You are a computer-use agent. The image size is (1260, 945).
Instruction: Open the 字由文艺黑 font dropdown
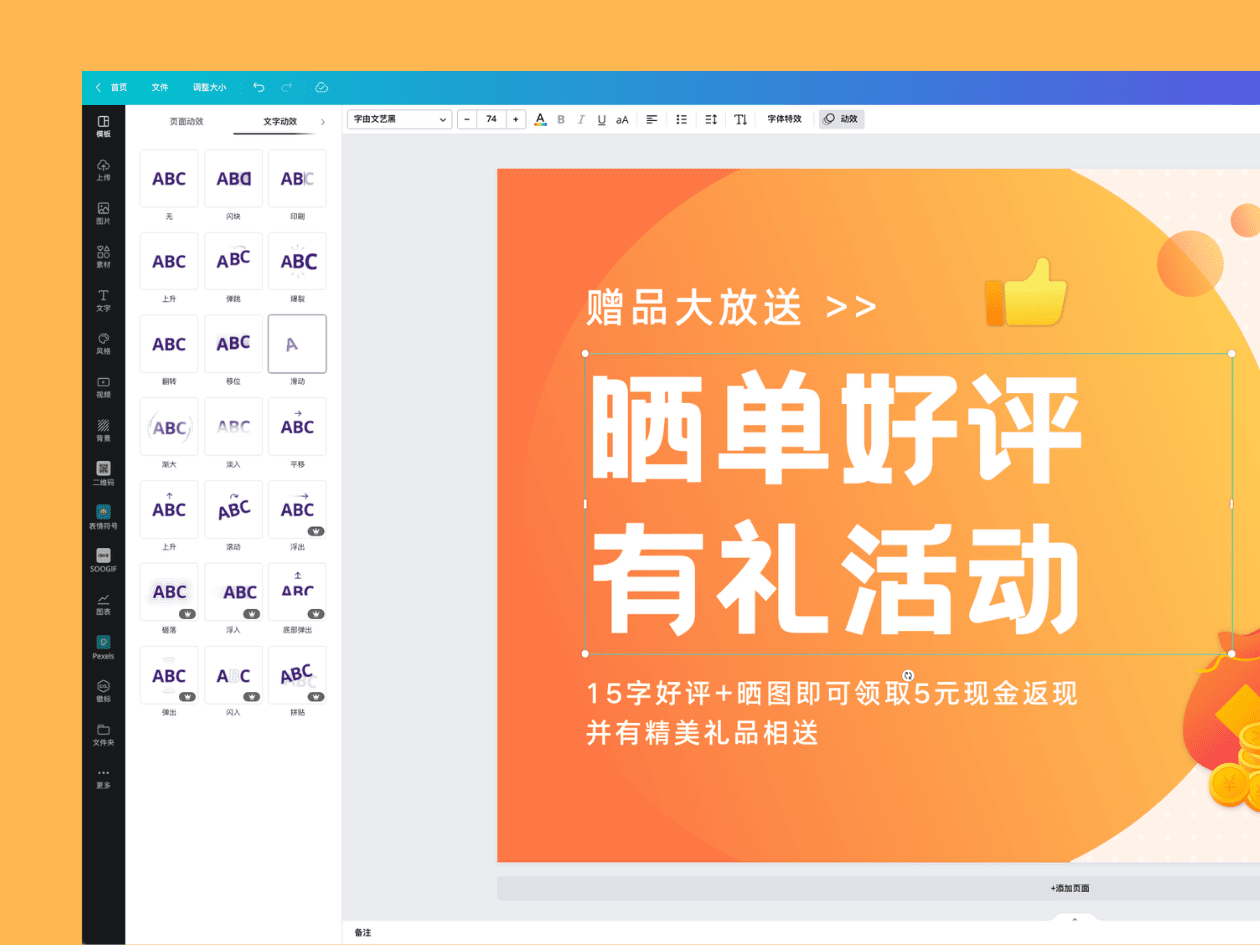tap(400, 119)
